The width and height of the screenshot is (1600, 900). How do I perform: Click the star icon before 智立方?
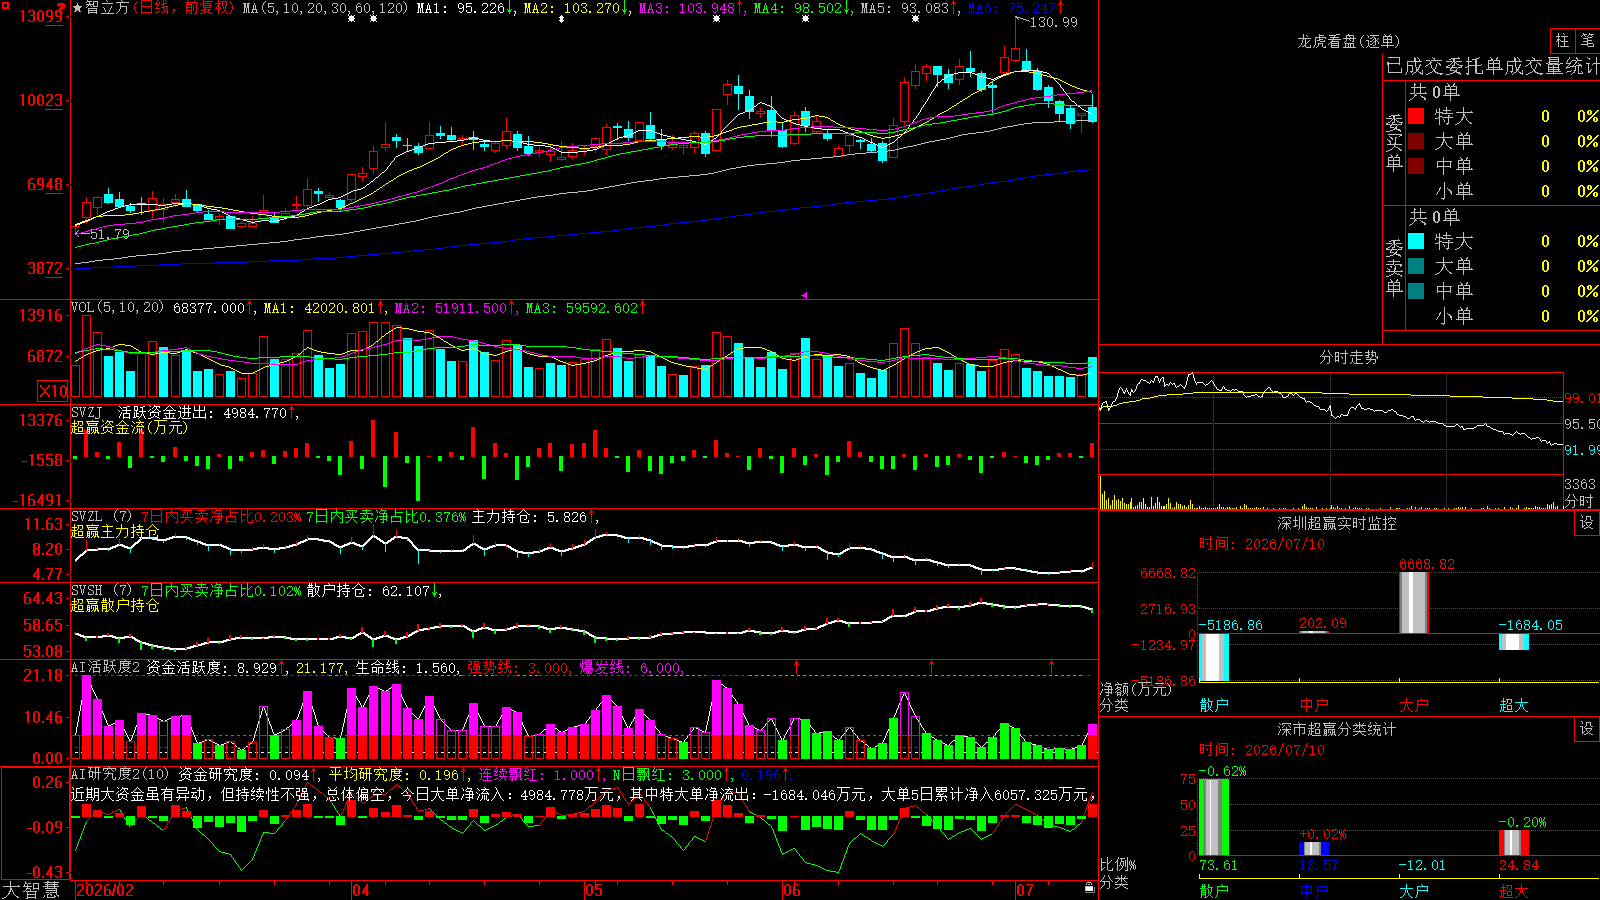click(x=78, y=8)
